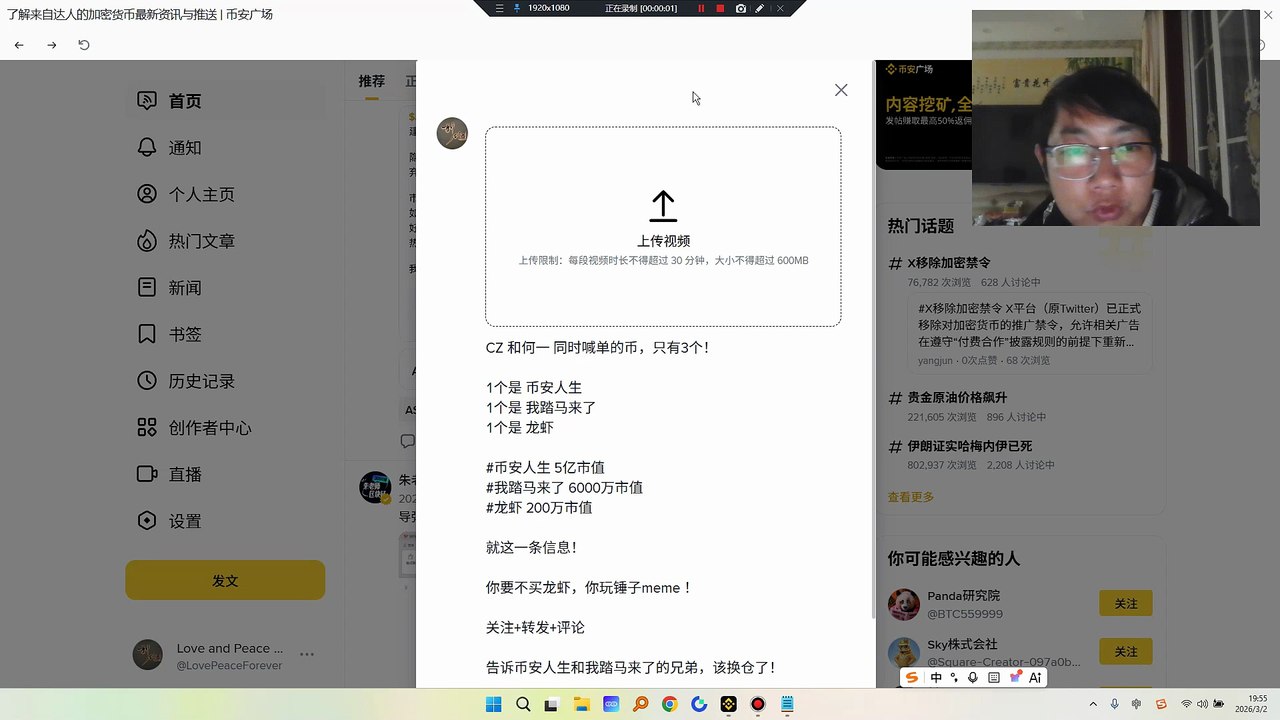The width and height of the screenshot is (1280, 720).
Task: Open Binance app from taskbar
Action: point(729,704)
